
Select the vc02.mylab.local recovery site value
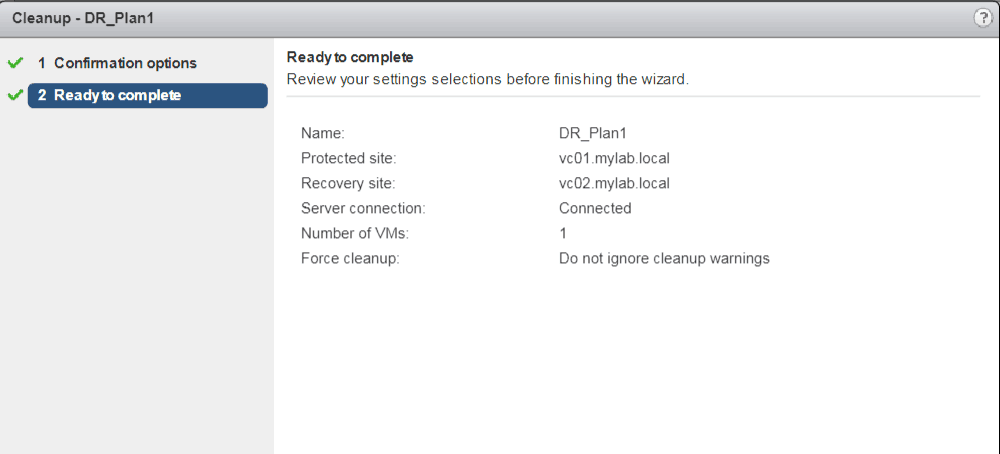[x=614, y=183]
